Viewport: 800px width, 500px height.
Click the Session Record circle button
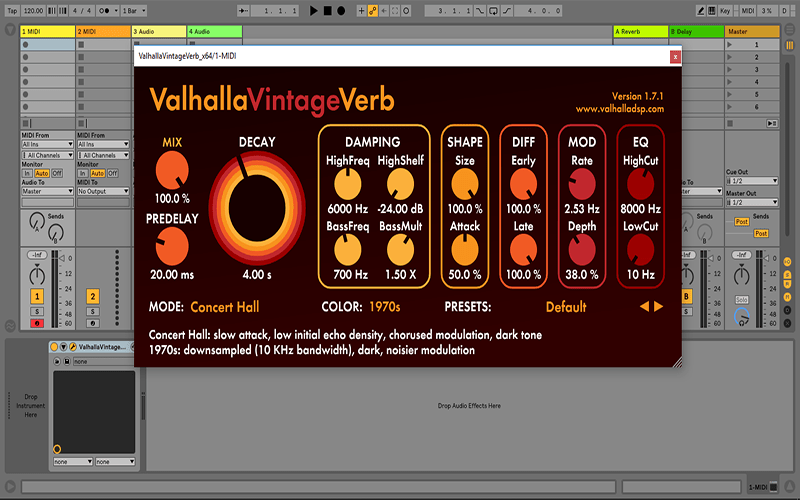click(406, 10)
